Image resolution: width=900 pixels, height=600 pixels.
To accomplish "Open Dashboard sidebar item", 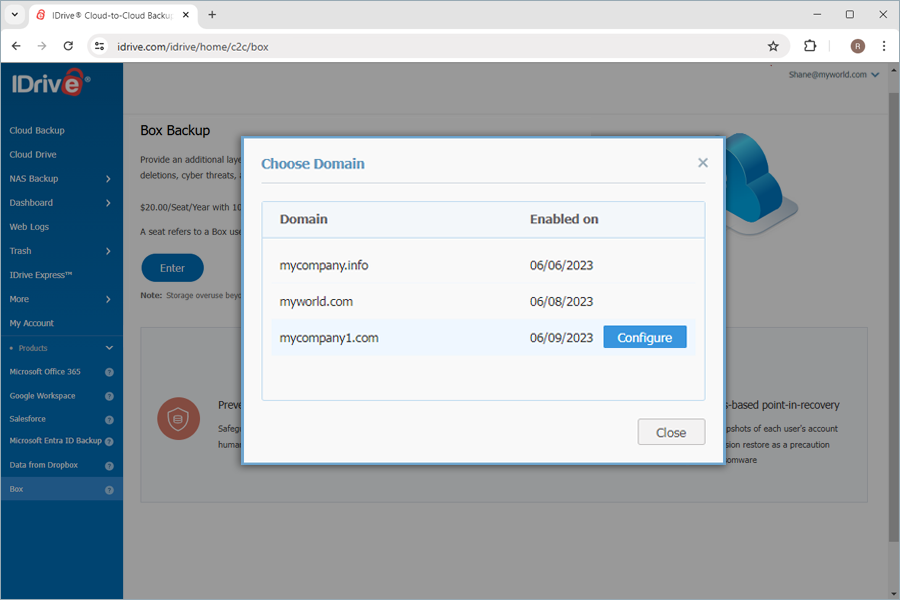I will [31, 203].
